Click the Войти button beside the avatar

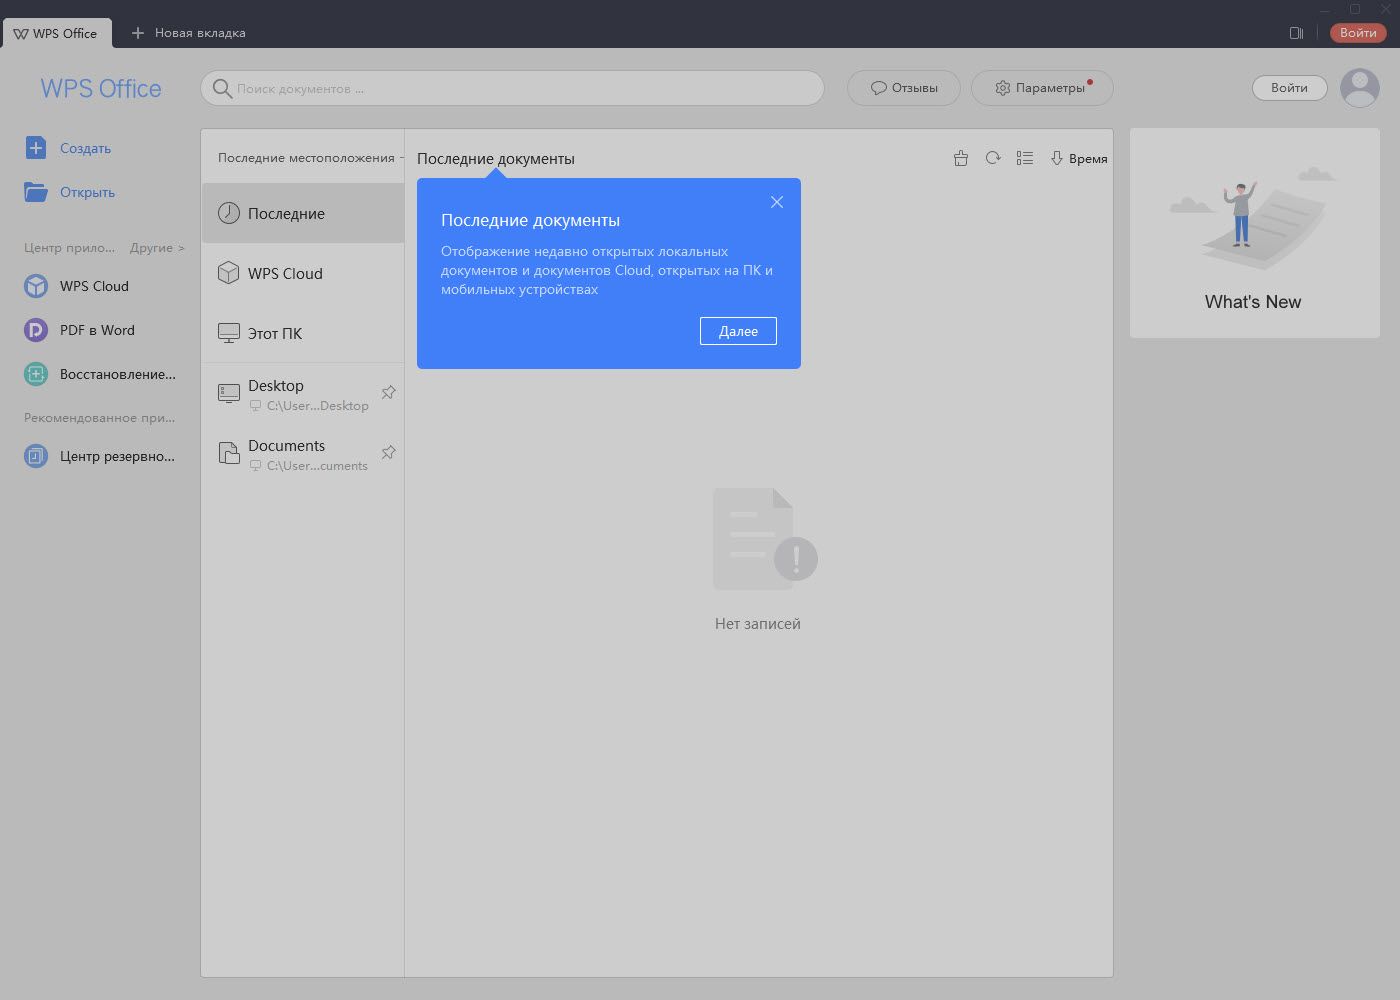tap(1289, 88)
